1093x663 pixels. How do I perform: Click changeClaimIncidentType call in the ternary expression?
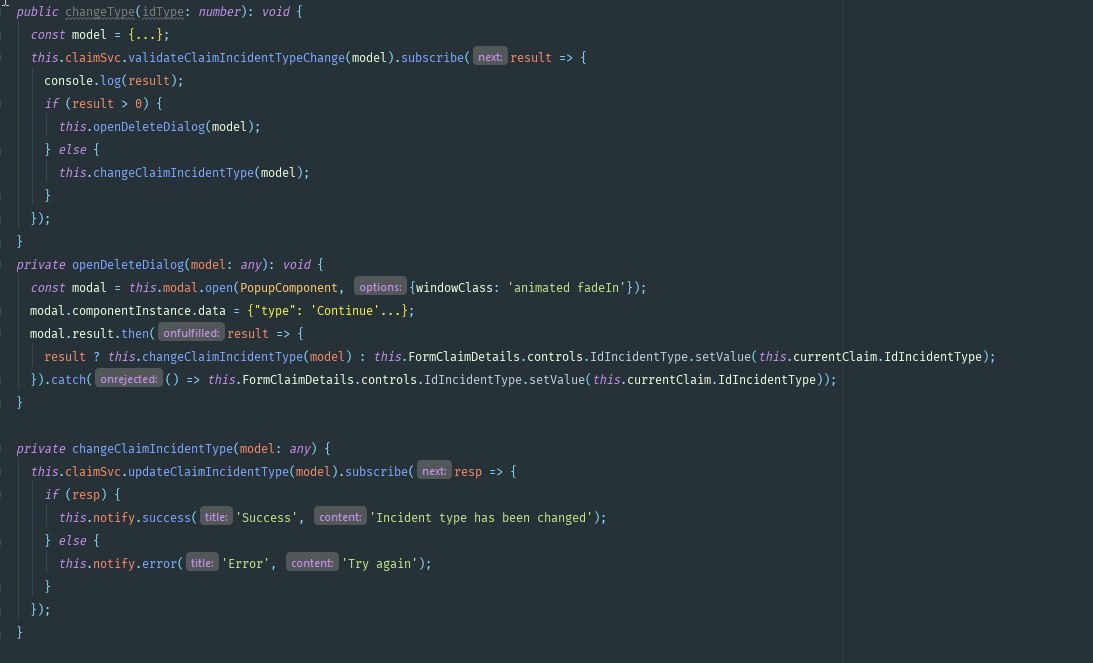(222, 357)
